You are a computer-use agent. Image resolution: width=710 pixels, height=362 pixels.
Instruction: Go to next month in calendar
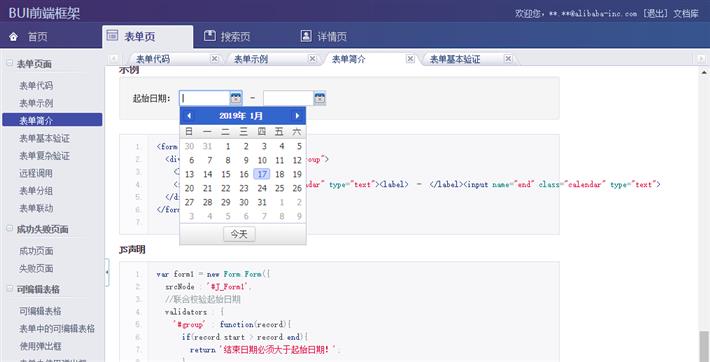tap(297, 116)
